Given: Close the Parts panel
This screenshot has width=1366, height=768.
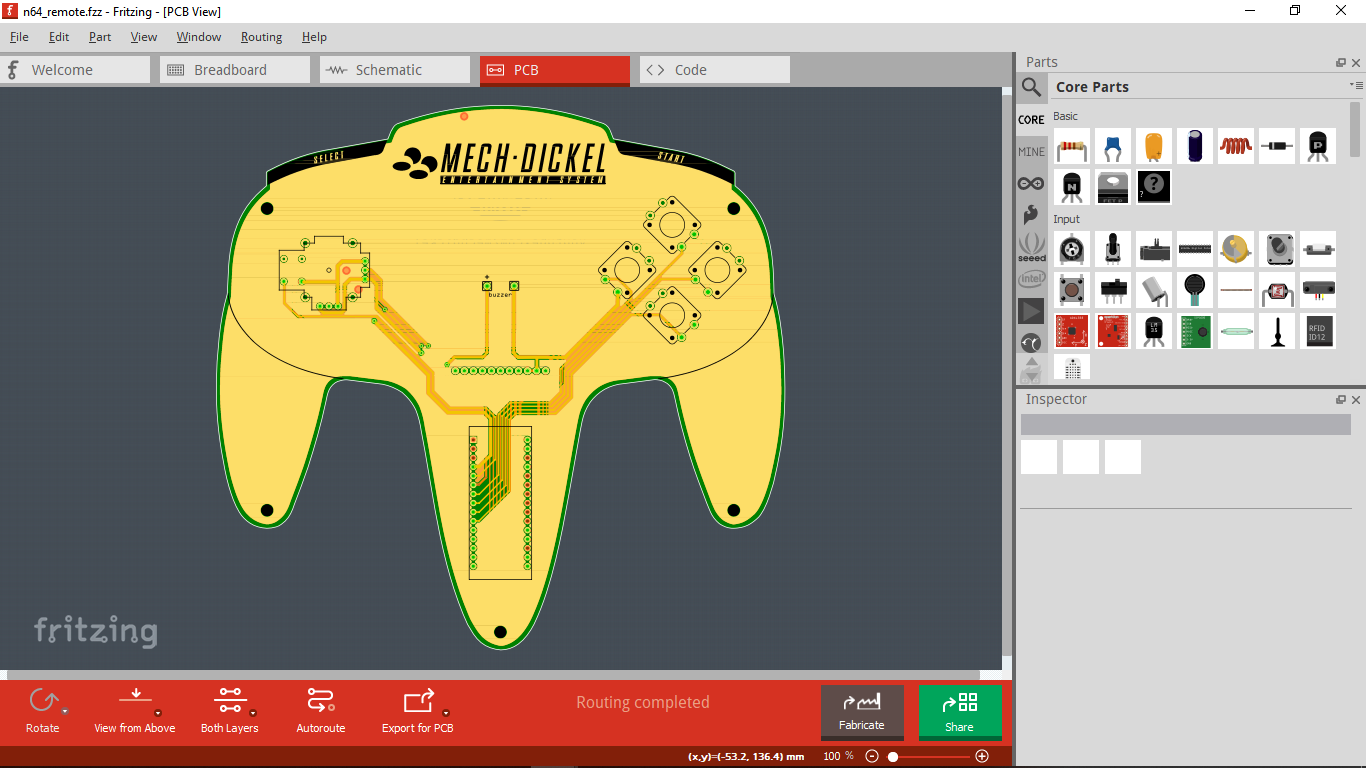Looking at the screenshot, I should (1356, 63).
